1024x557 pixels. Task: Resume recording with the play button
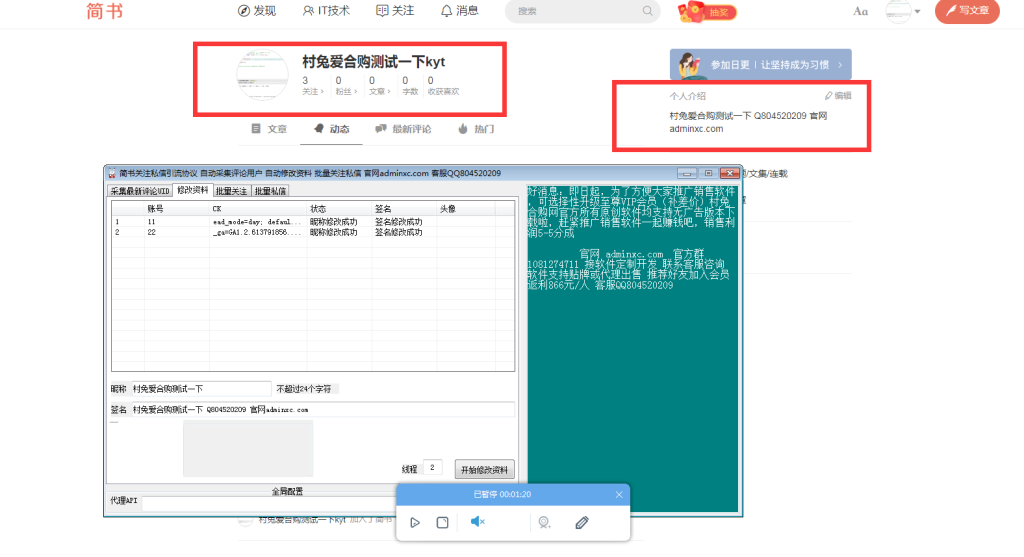[x=415, y=522]
